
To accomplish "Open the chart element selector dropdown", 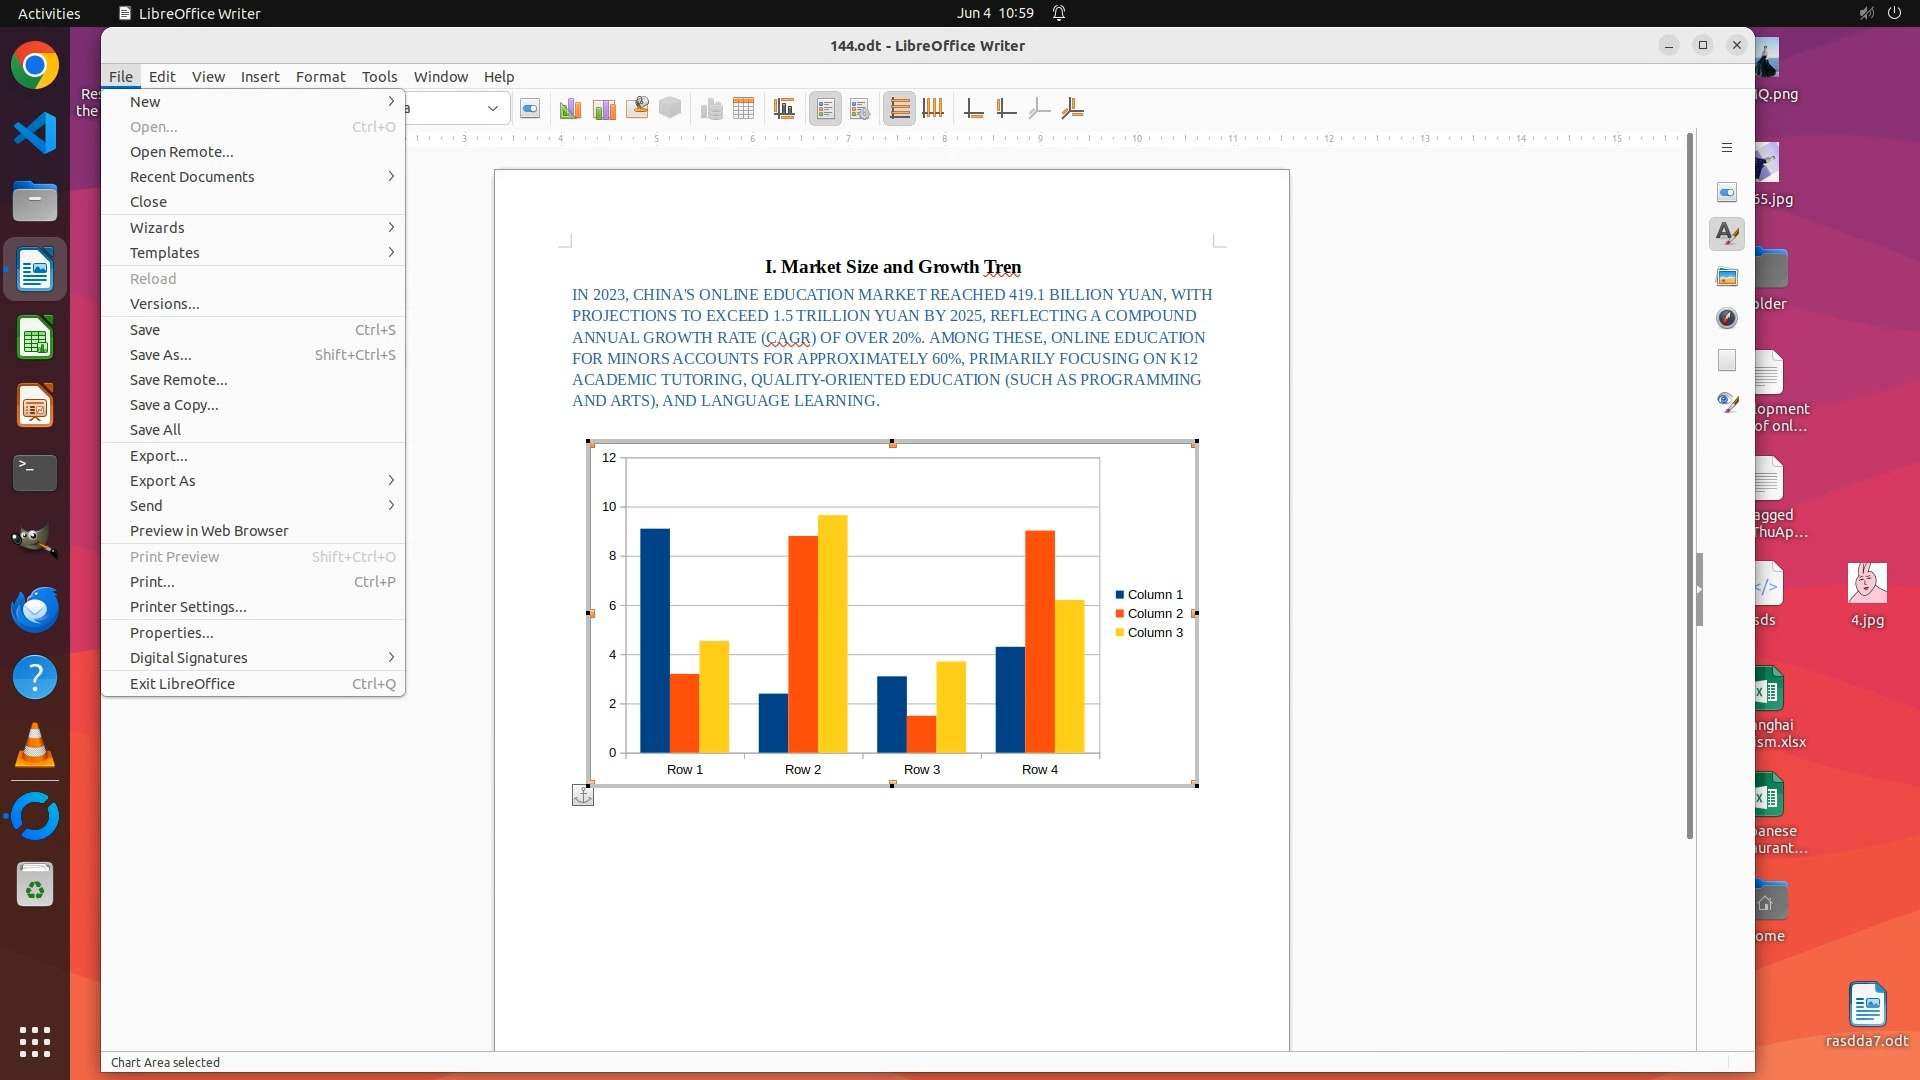I will pos(492,108).
